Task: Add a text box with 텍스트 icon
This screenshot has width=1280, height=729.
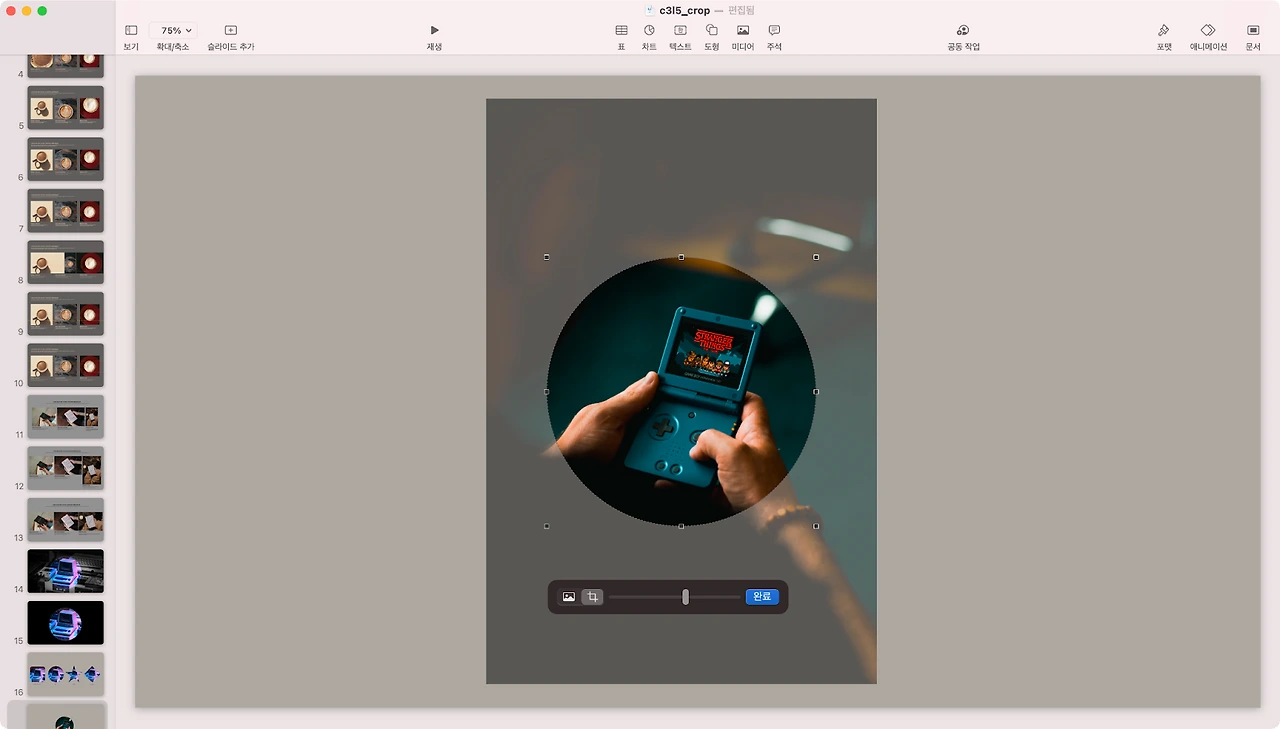Action: pos(680,31)
